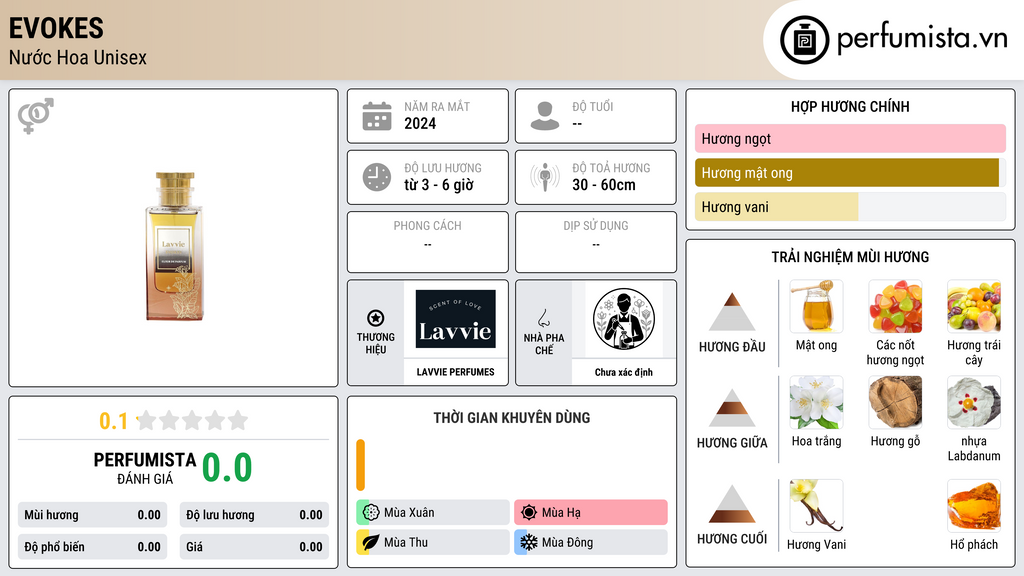This screenshot has height=576, width=1024.
Task: Click the Mùa Hạ season bar
Action: [x=591, y=513]
